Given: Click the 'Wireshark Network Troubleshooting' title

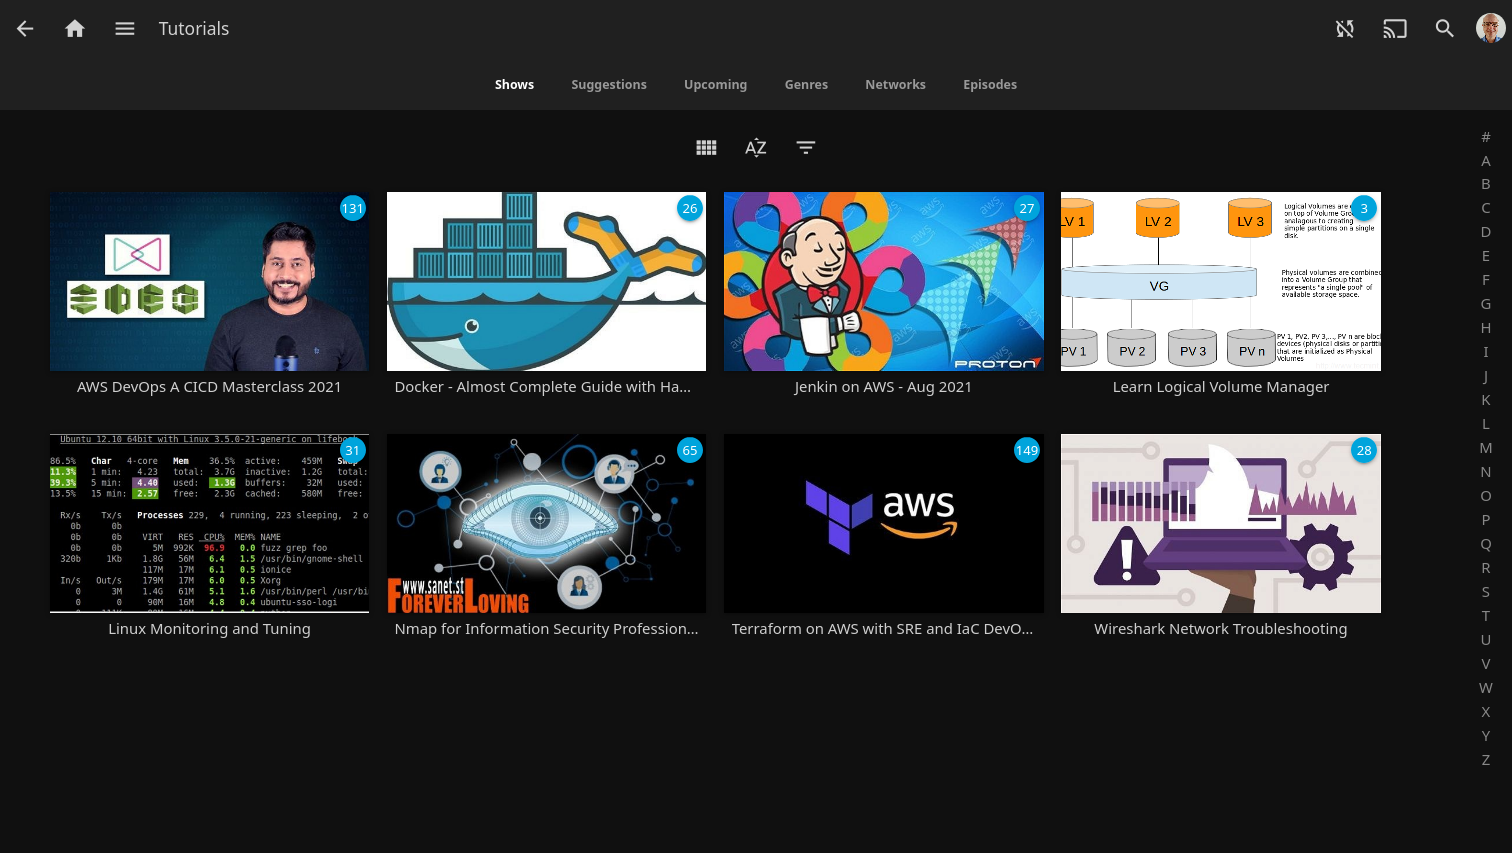Looking at the screenshot, I should point(1221,629).
